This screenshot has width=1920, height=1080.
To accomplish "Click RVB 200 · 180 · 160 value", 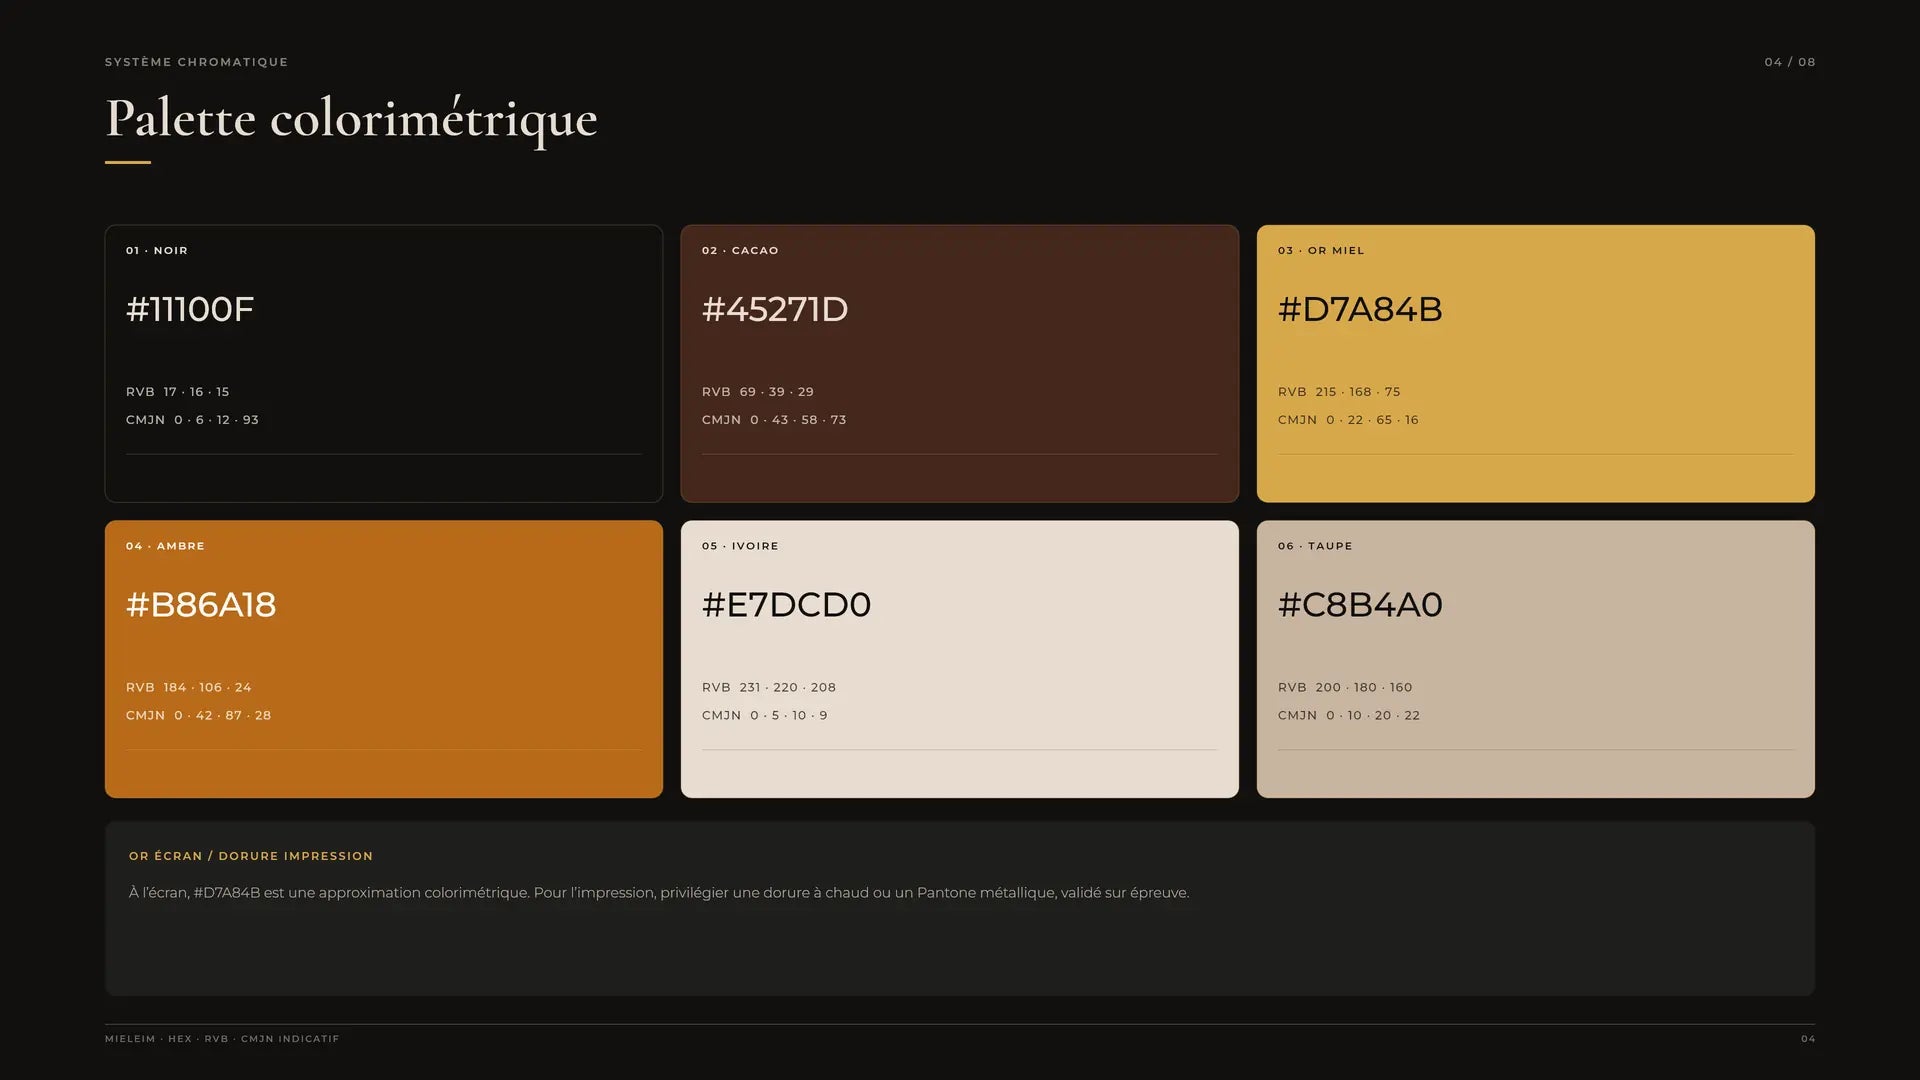I will tap(1345, 688).
